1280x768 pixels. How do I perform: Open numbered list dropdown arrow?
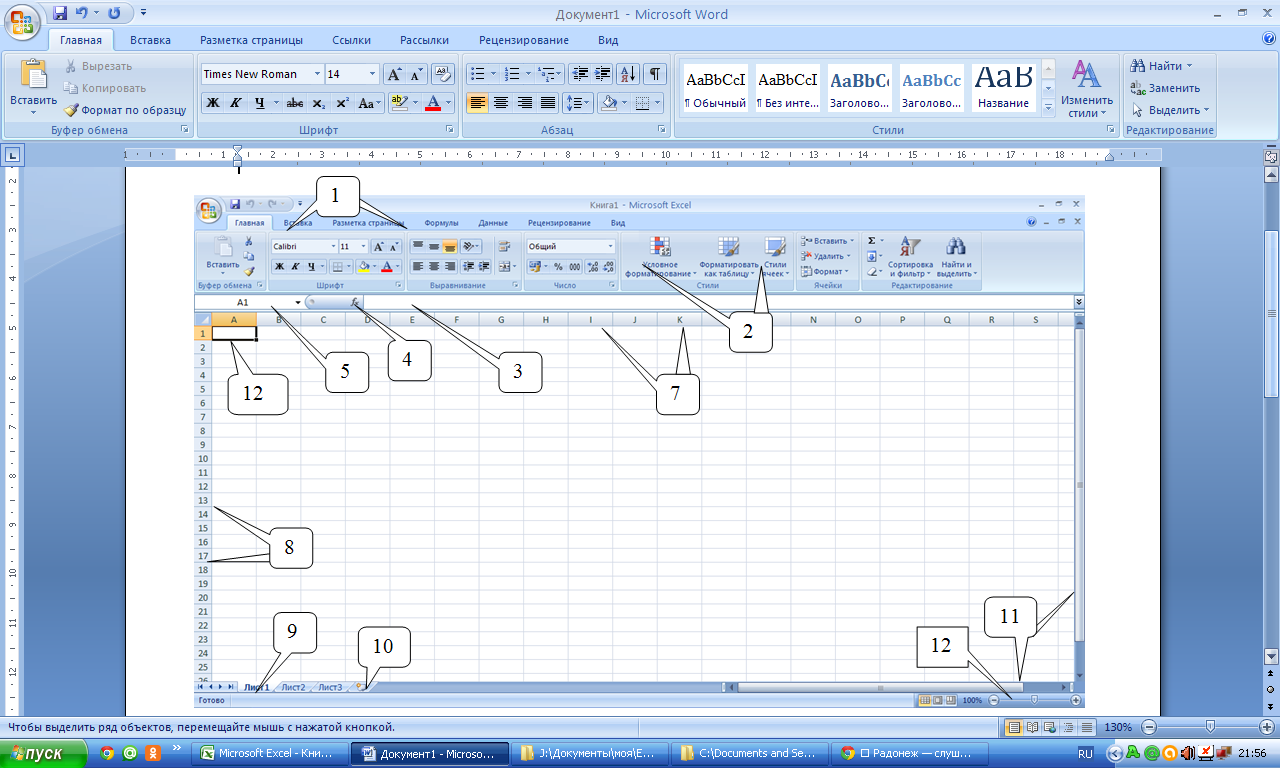pos(527,74)
